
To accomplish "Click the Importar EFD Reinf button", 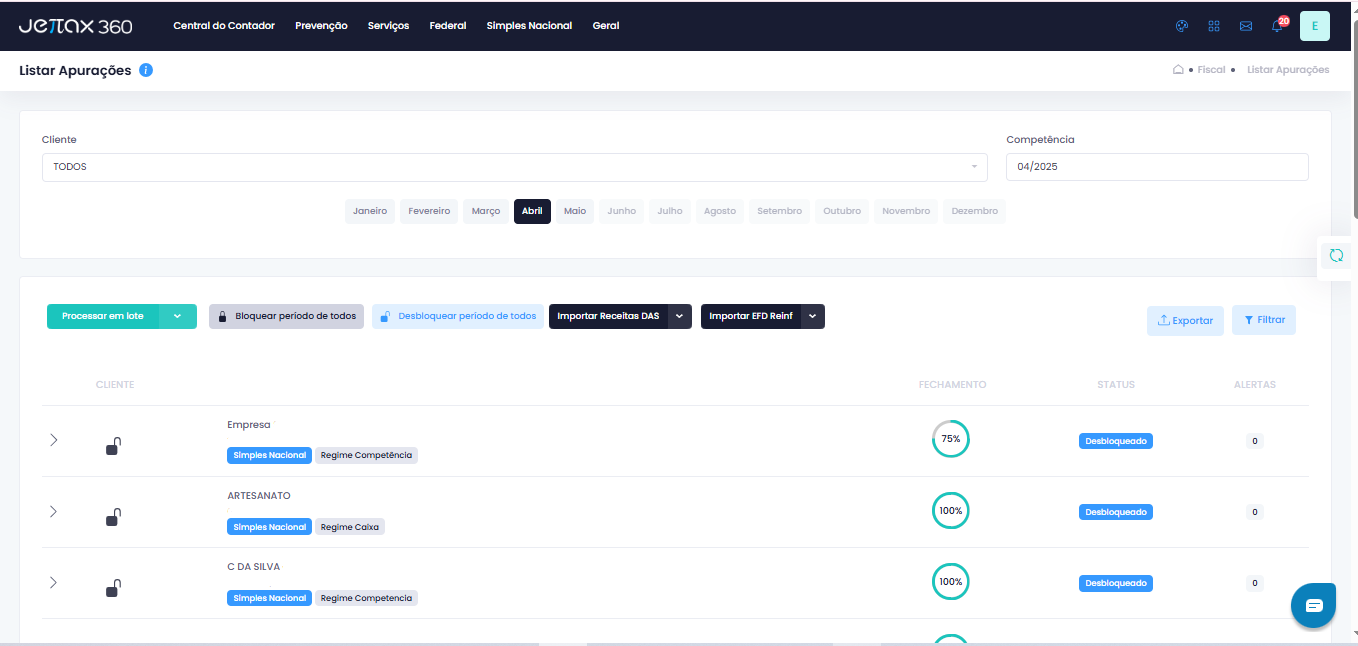I will 751,316.
